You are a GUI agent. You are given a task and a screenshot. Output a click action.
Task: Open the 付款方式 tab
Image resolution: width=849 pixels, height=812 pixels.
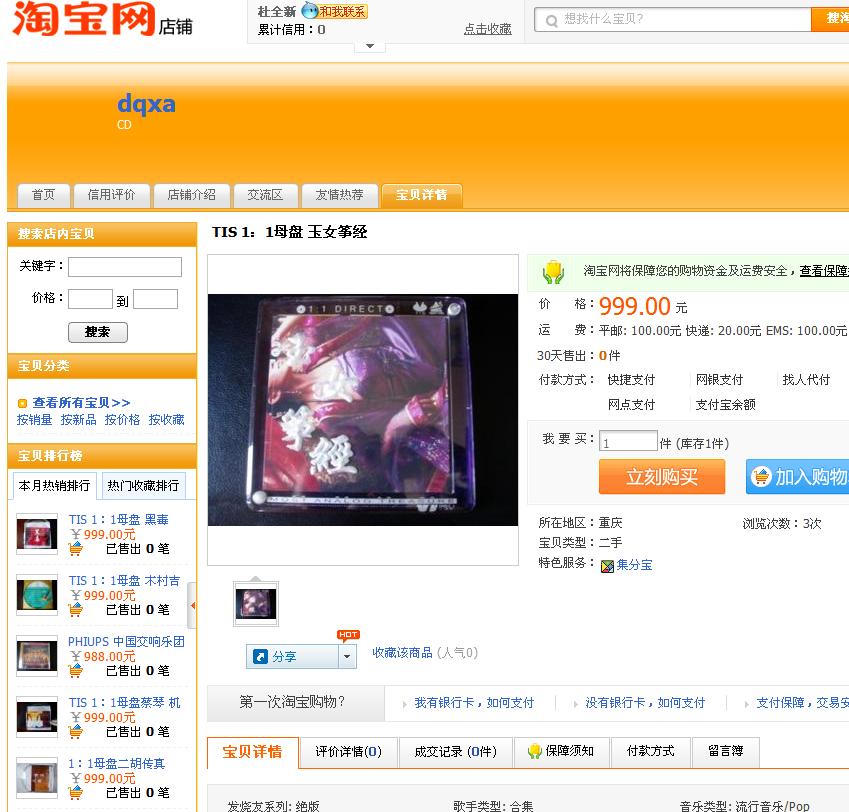coord(651,752)
